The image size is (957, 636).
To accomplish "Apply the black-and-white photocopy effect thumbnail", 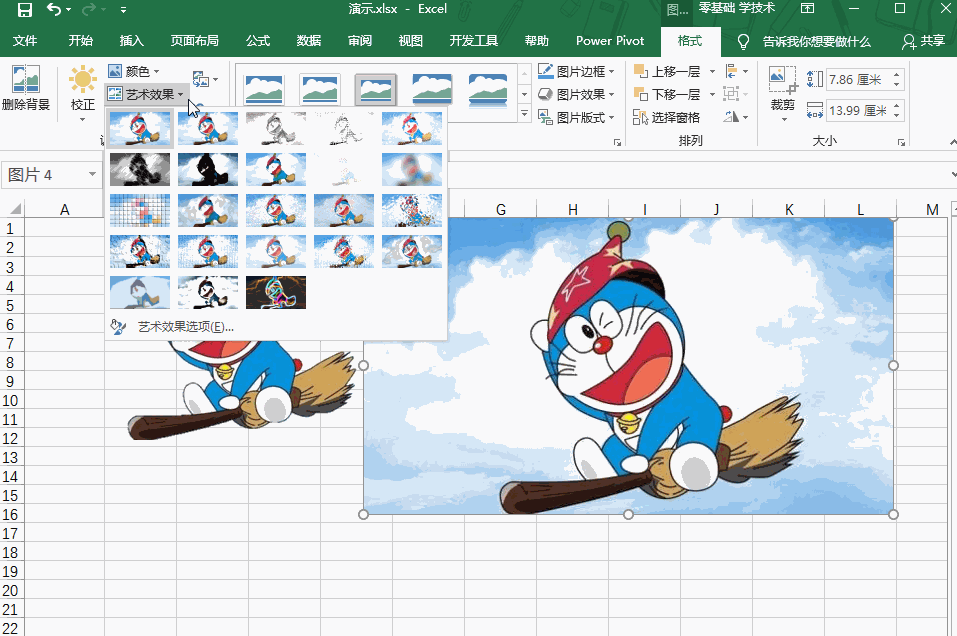I will point(208,292).
